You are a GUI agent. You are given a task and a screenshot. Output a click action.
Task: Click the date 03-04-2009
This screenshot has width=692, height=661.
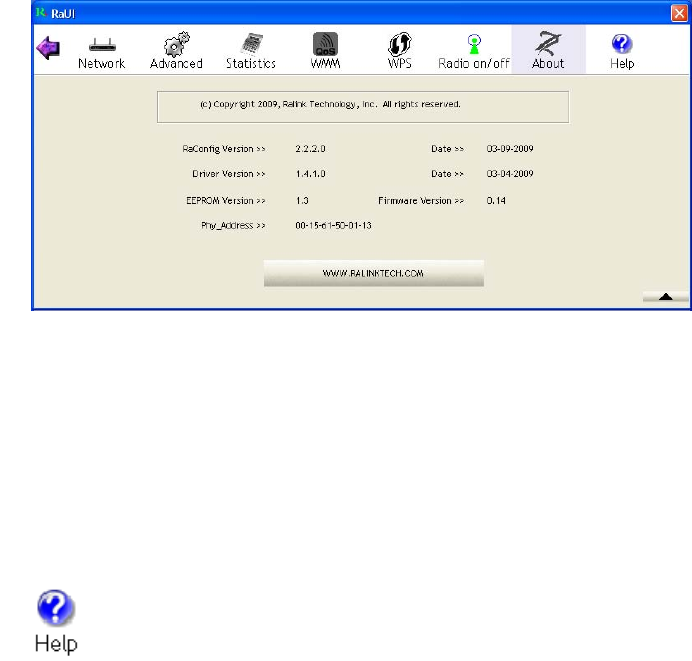tap(510, 174)
